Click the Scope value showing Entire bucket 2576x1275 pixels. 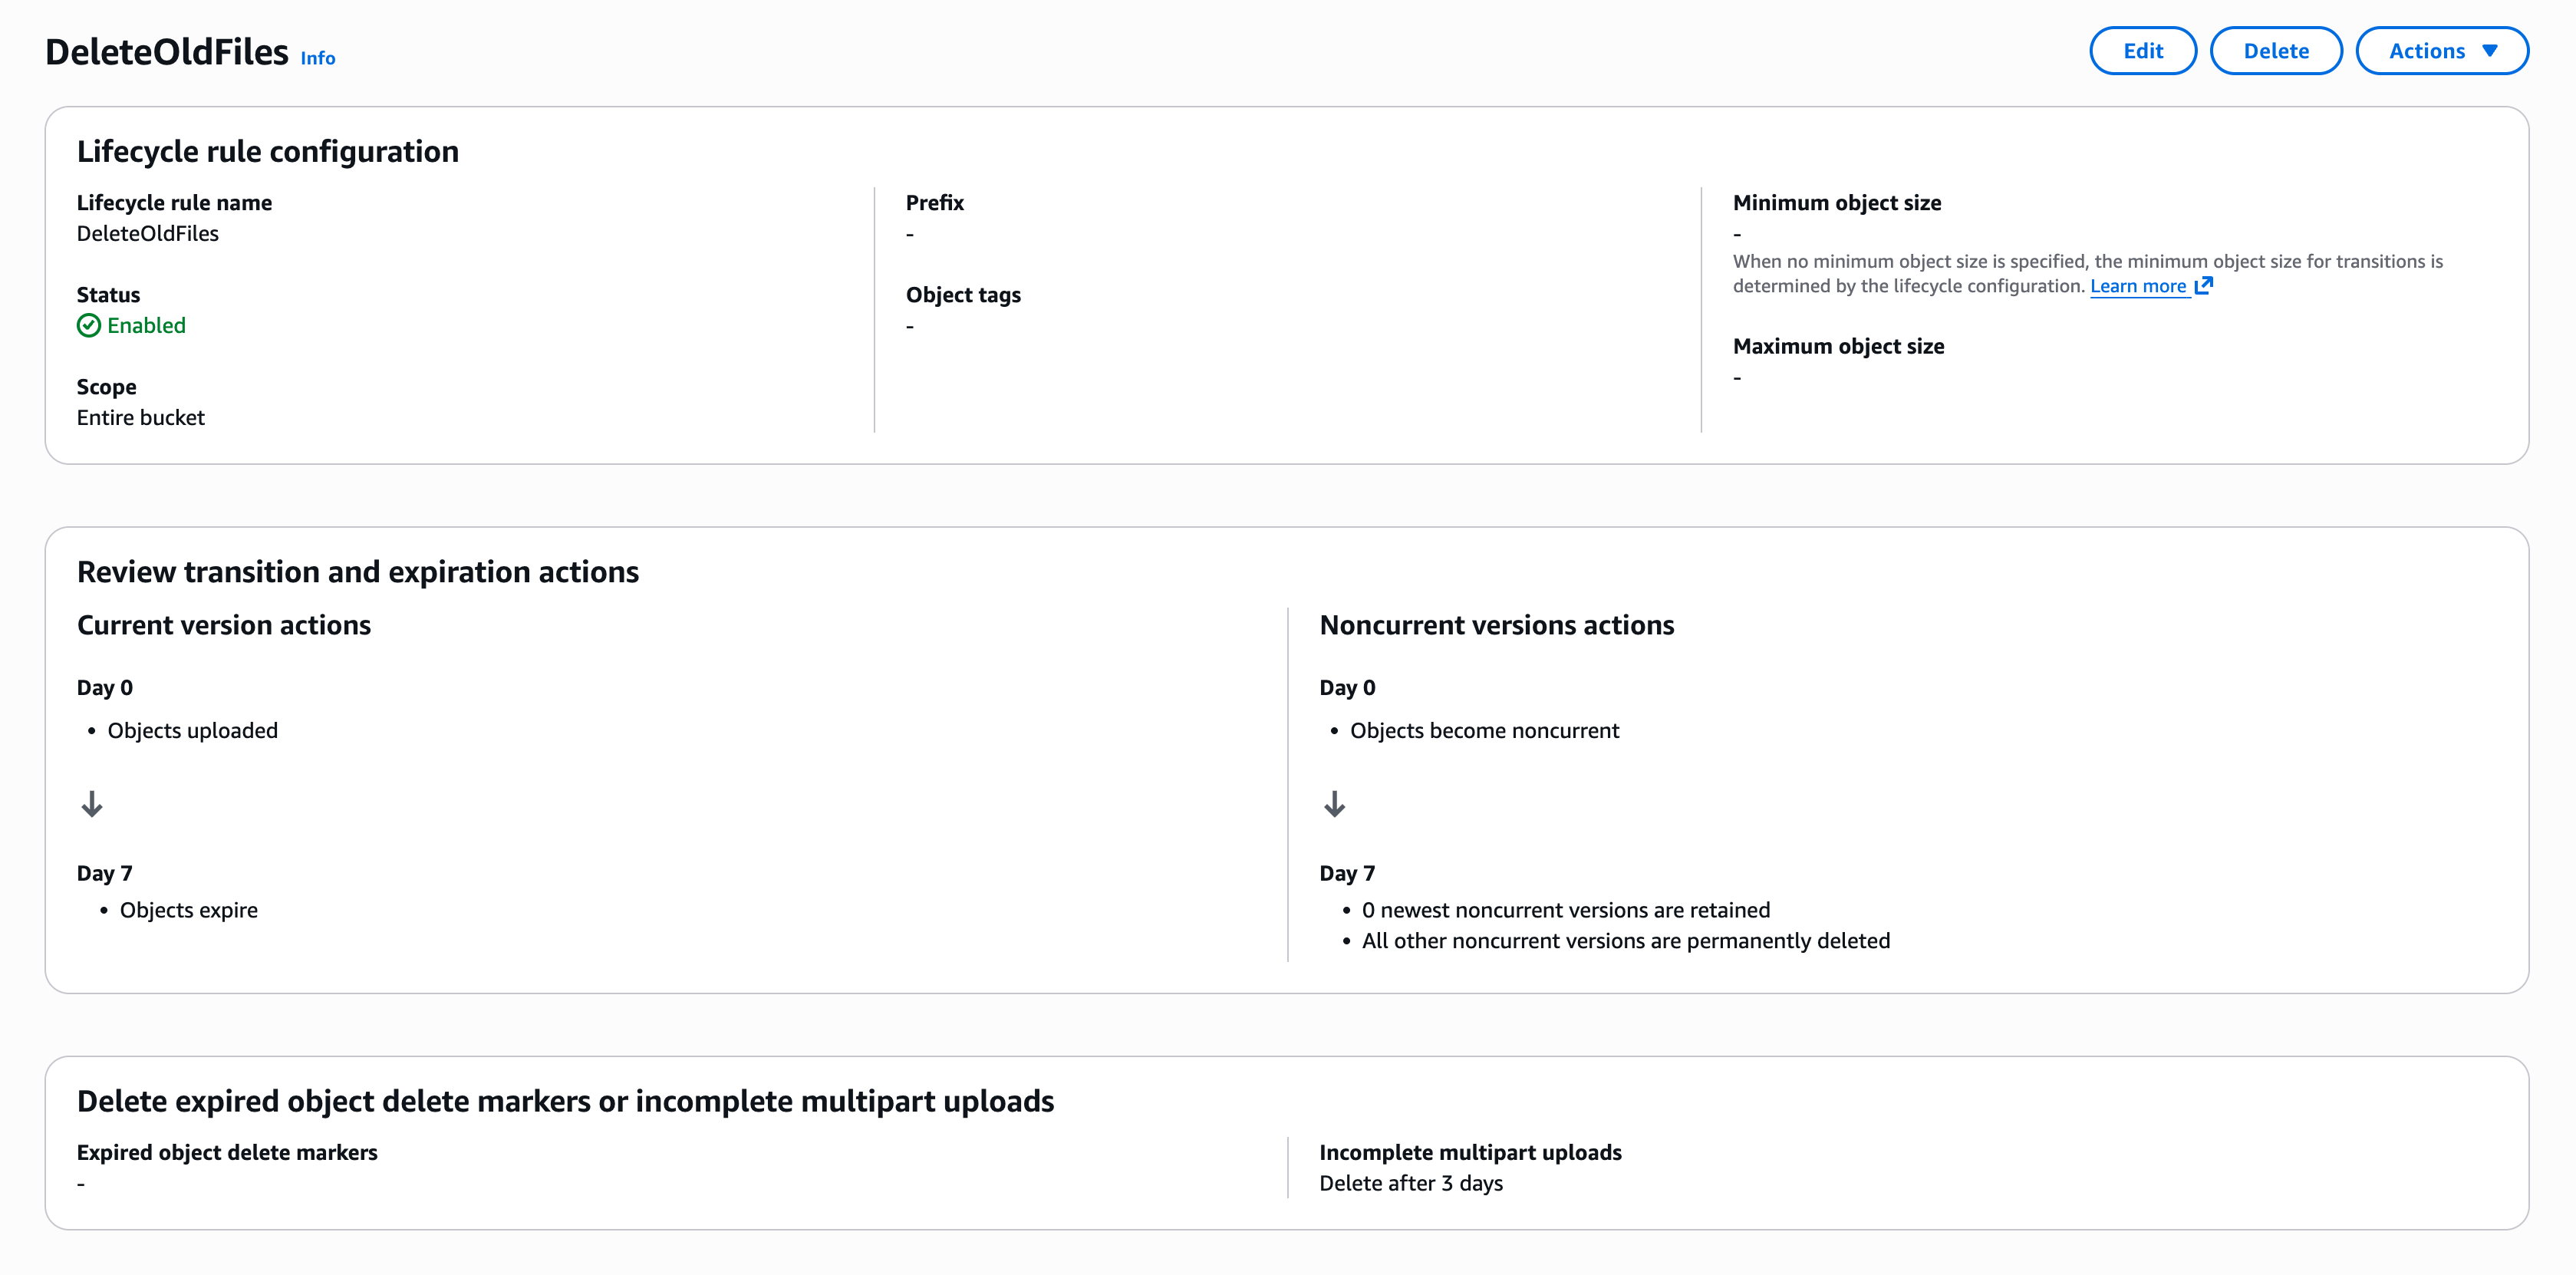(x=140, y=417)
